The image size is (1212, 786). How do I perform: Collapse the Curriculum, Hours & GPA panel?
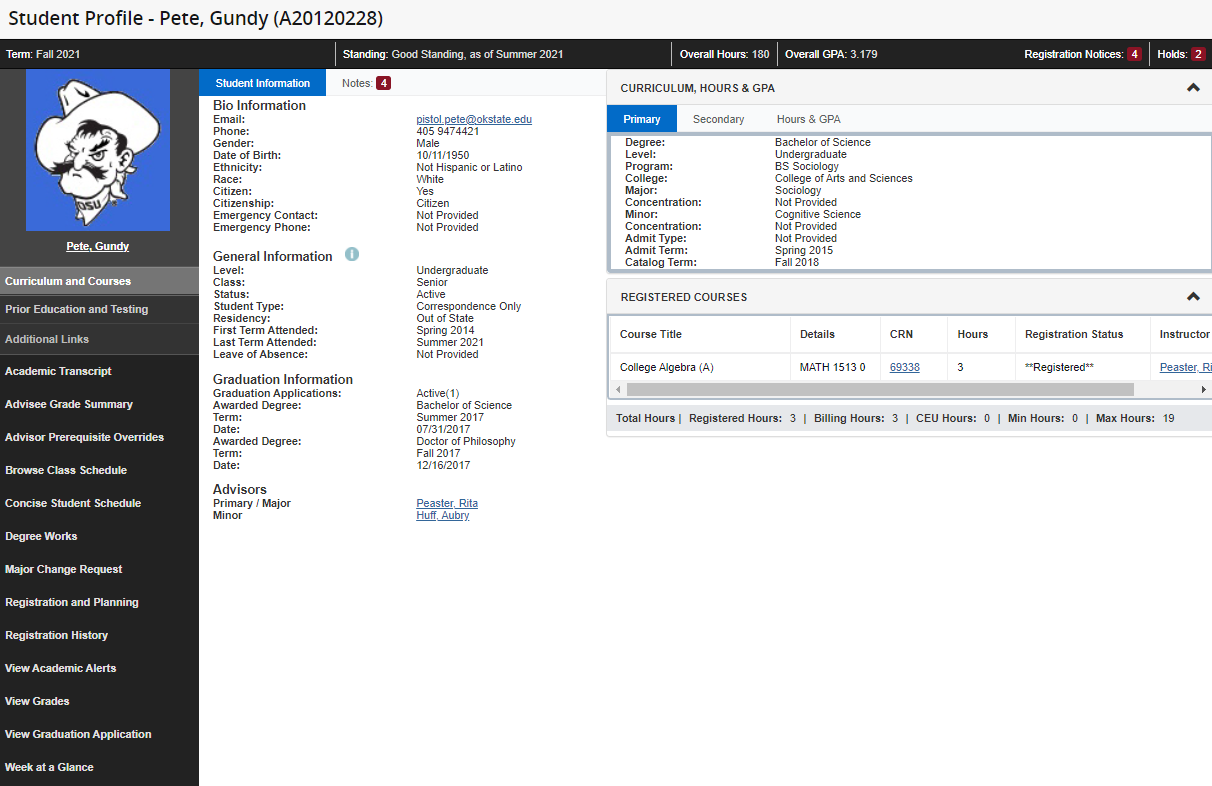click(x=1192, y=87)
